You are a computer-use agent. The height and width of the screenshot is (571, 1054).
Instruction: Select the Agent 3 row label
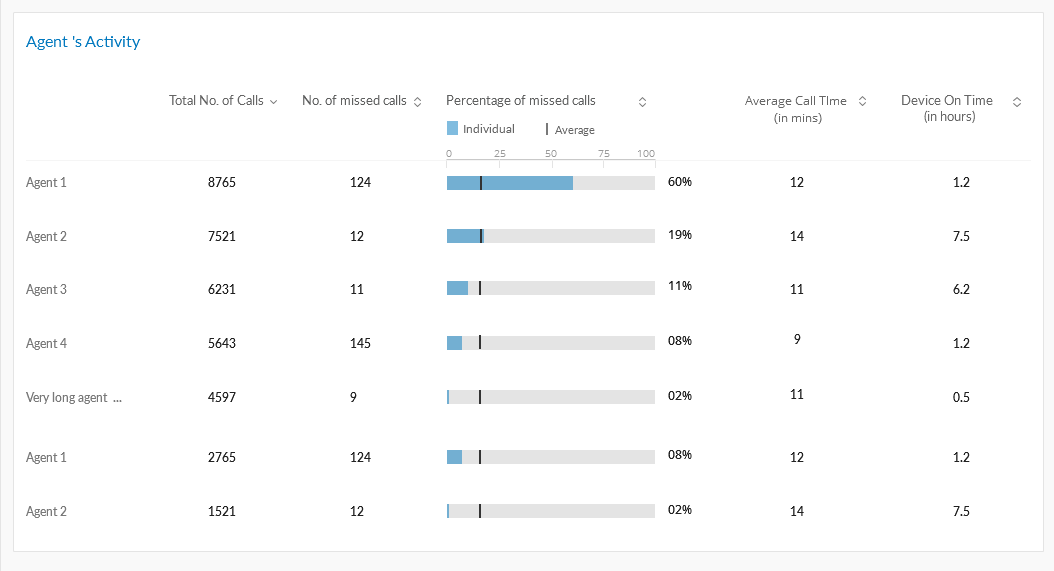click(x=46, y=290)
